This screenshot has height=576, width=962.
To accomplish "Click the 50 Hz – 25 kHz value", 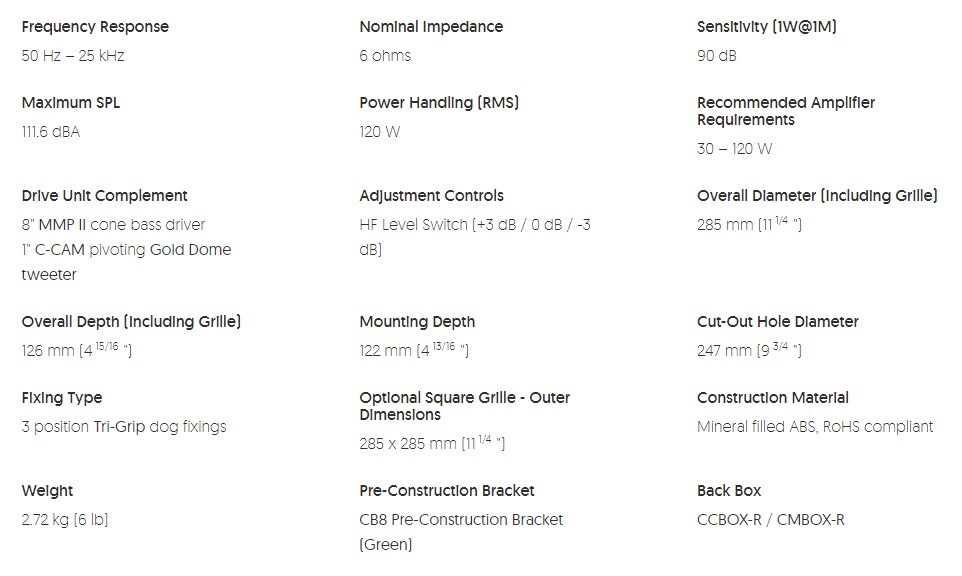I will pos(73,56).
